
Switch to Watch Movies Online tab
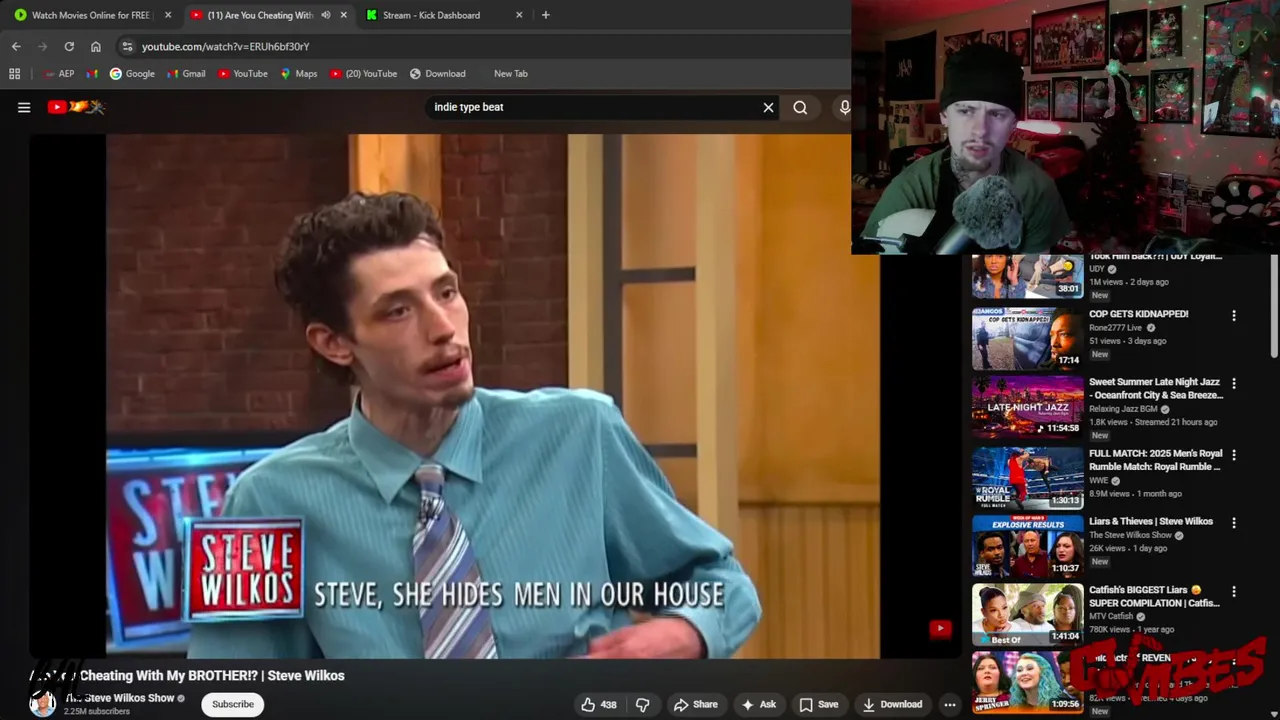pyautogui.click(x=90, y=15)
